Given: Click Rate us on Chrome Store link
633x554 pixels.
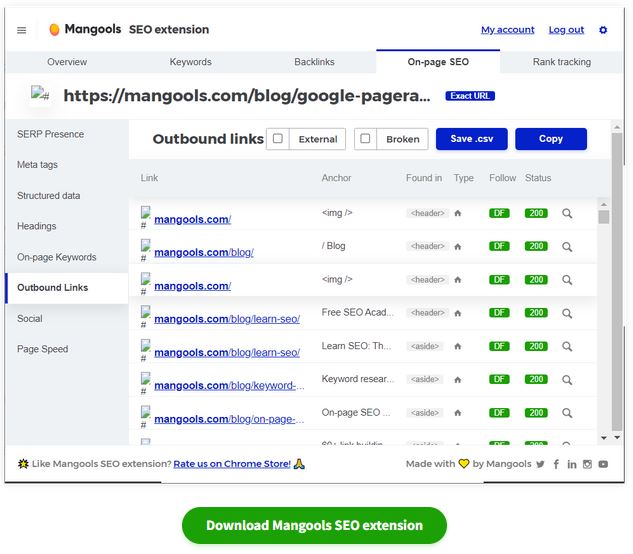Looking at the screenshot, I should click(232, 464).
